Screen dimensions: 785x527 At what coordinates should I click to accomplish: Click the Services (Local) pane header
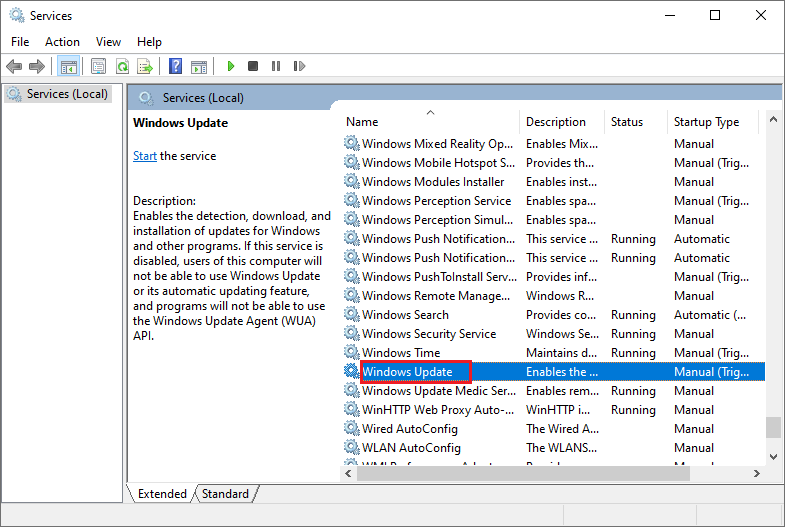pyautogui.click(x=203, y=98)
